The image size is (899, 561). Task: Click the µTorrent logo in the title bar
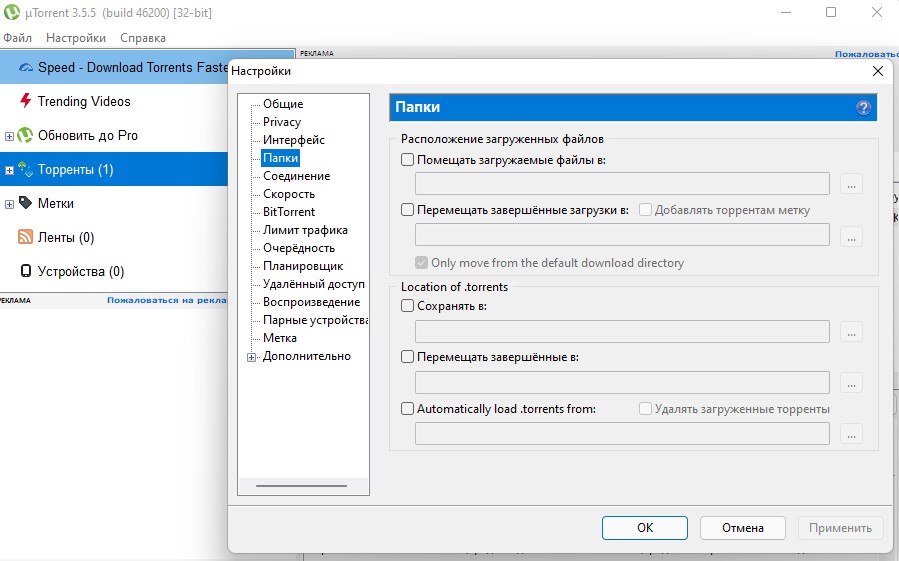(11, 12)
